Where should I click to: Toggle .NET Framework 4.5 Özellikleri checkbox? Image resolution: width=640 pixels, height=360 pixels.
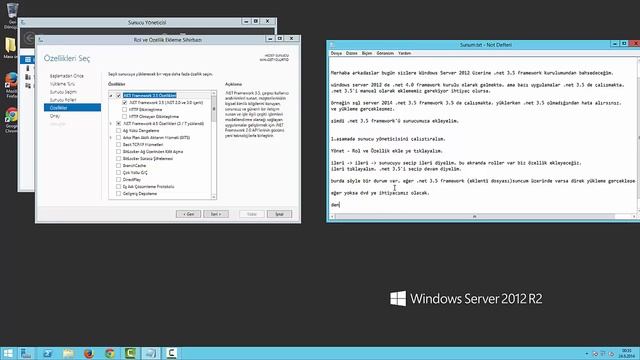point(118,124)
